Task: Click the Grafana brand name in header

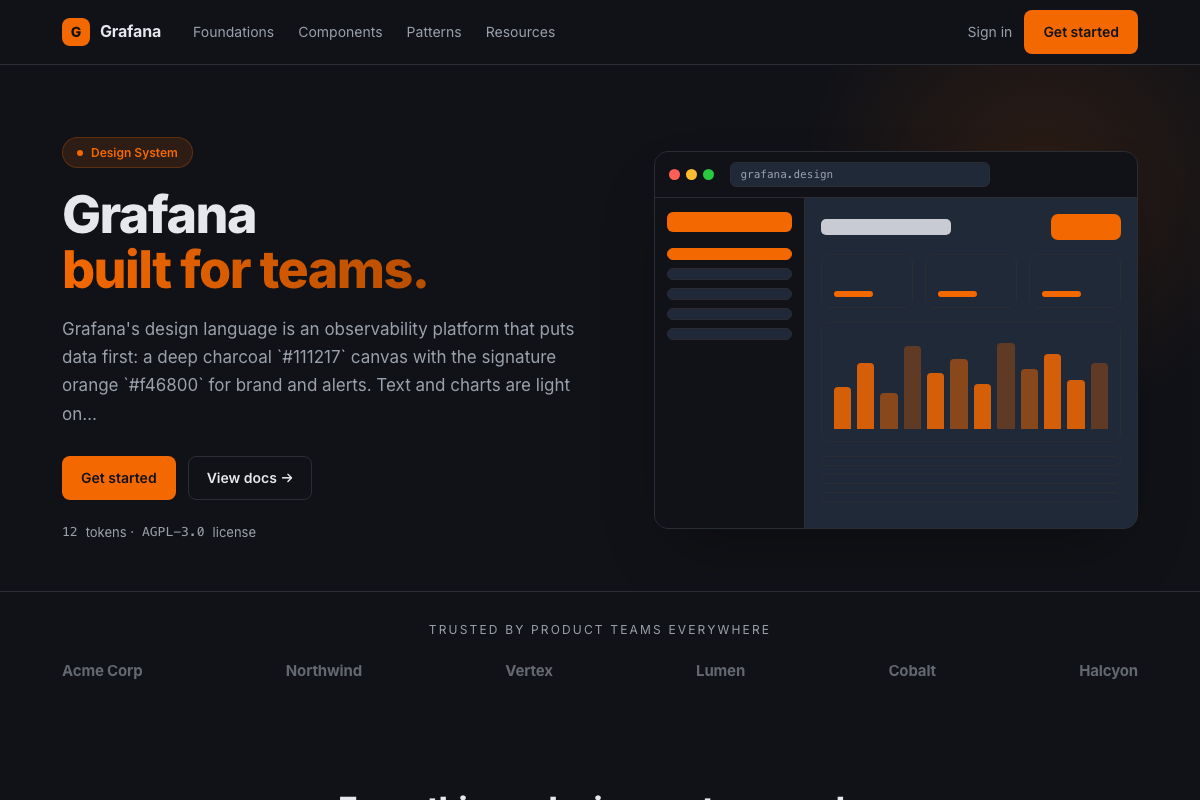Action: coord(130,32)
